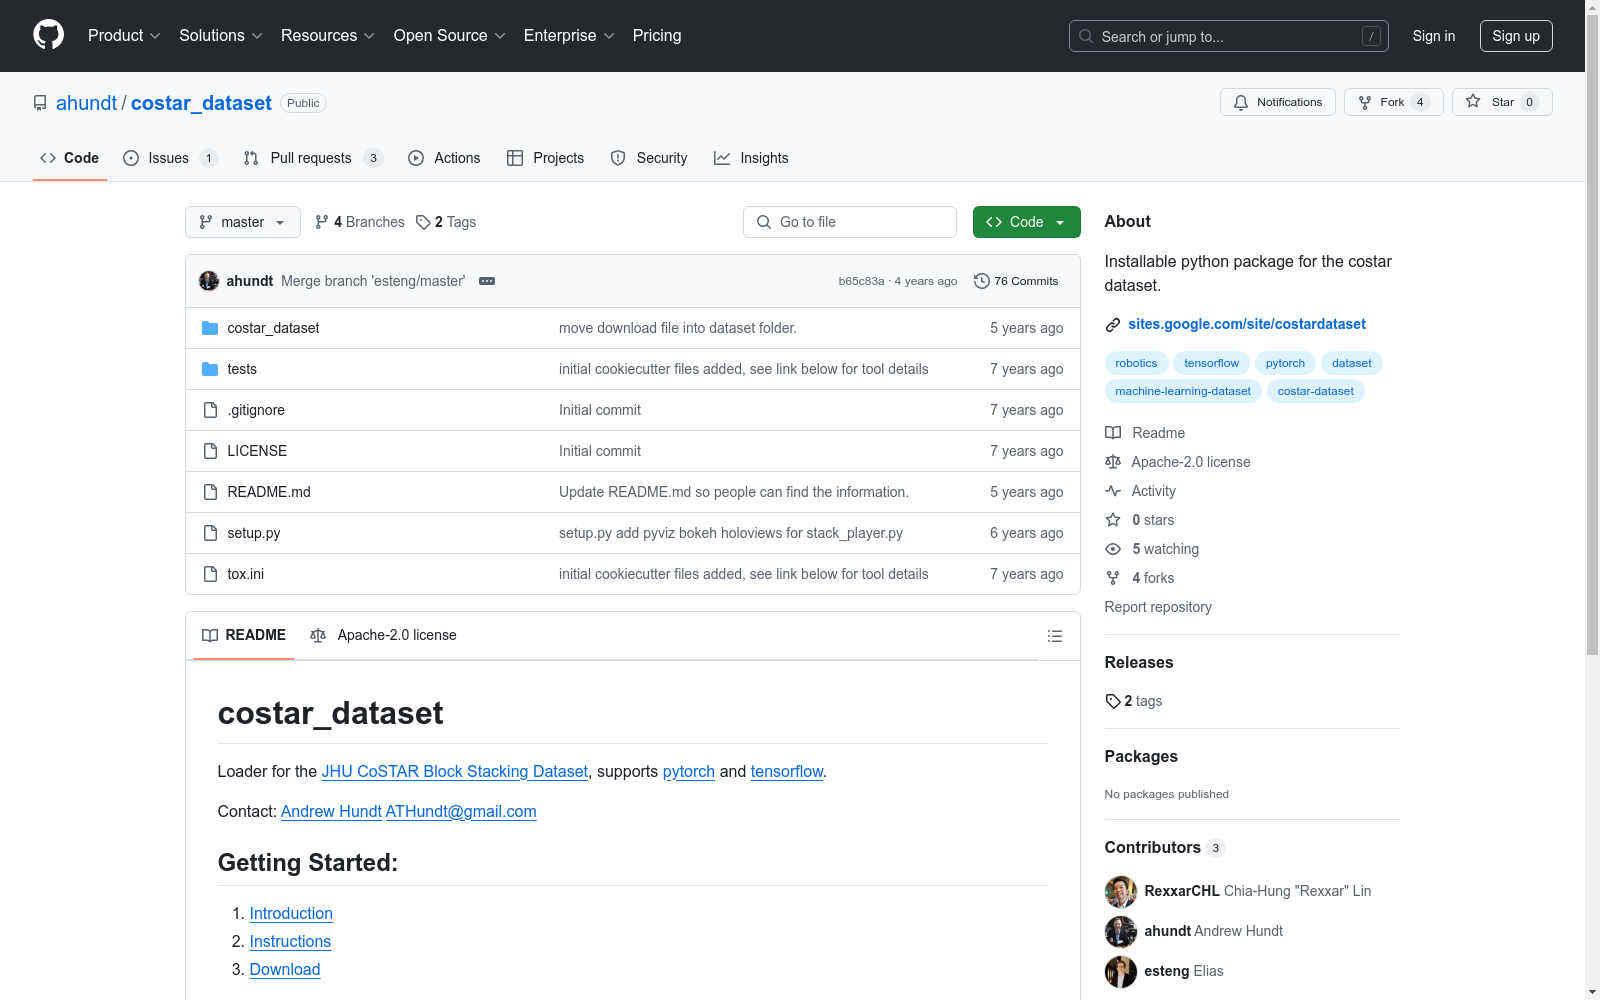Open the master branch dropdown
This screenshot has width=1600, height=1000.
243,222
